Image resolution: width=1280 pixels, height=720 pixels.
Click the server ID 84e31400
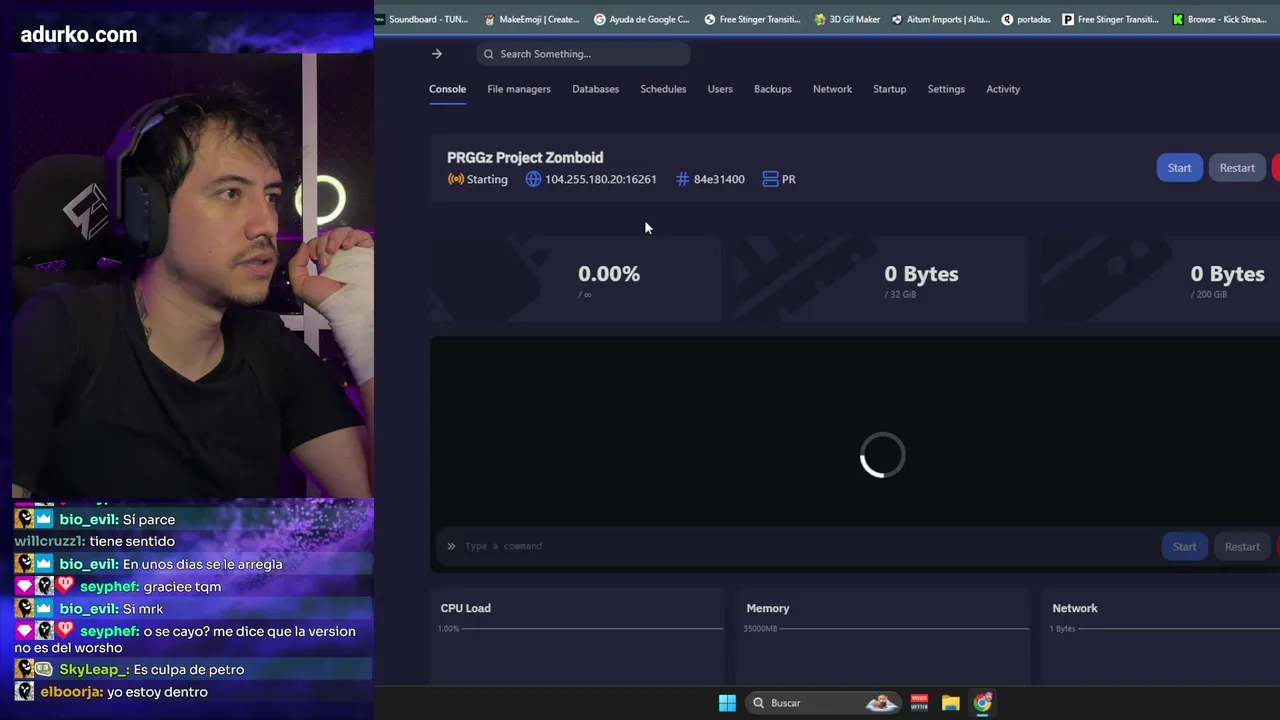tap(719, 179)
